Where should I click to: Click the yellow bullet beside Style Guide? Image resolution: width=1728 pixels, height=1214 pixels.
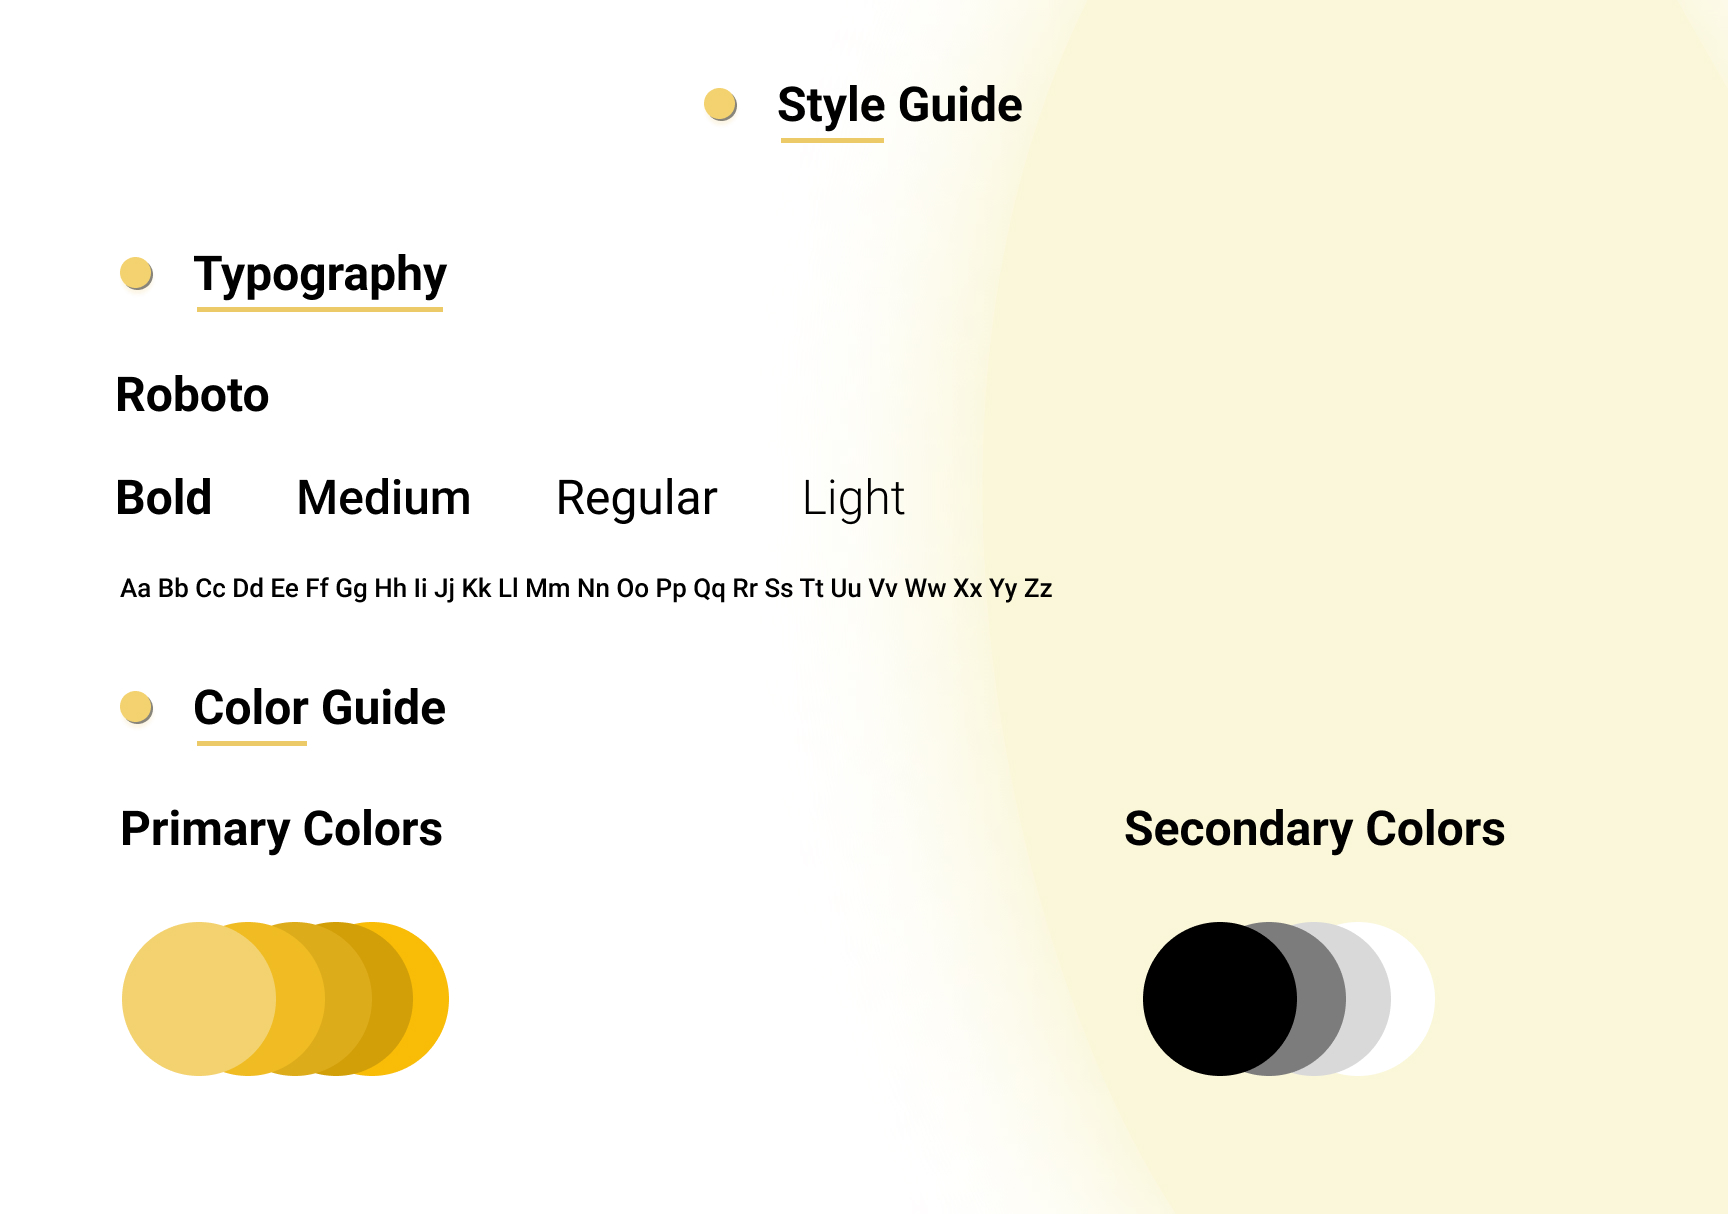point(720,104)
